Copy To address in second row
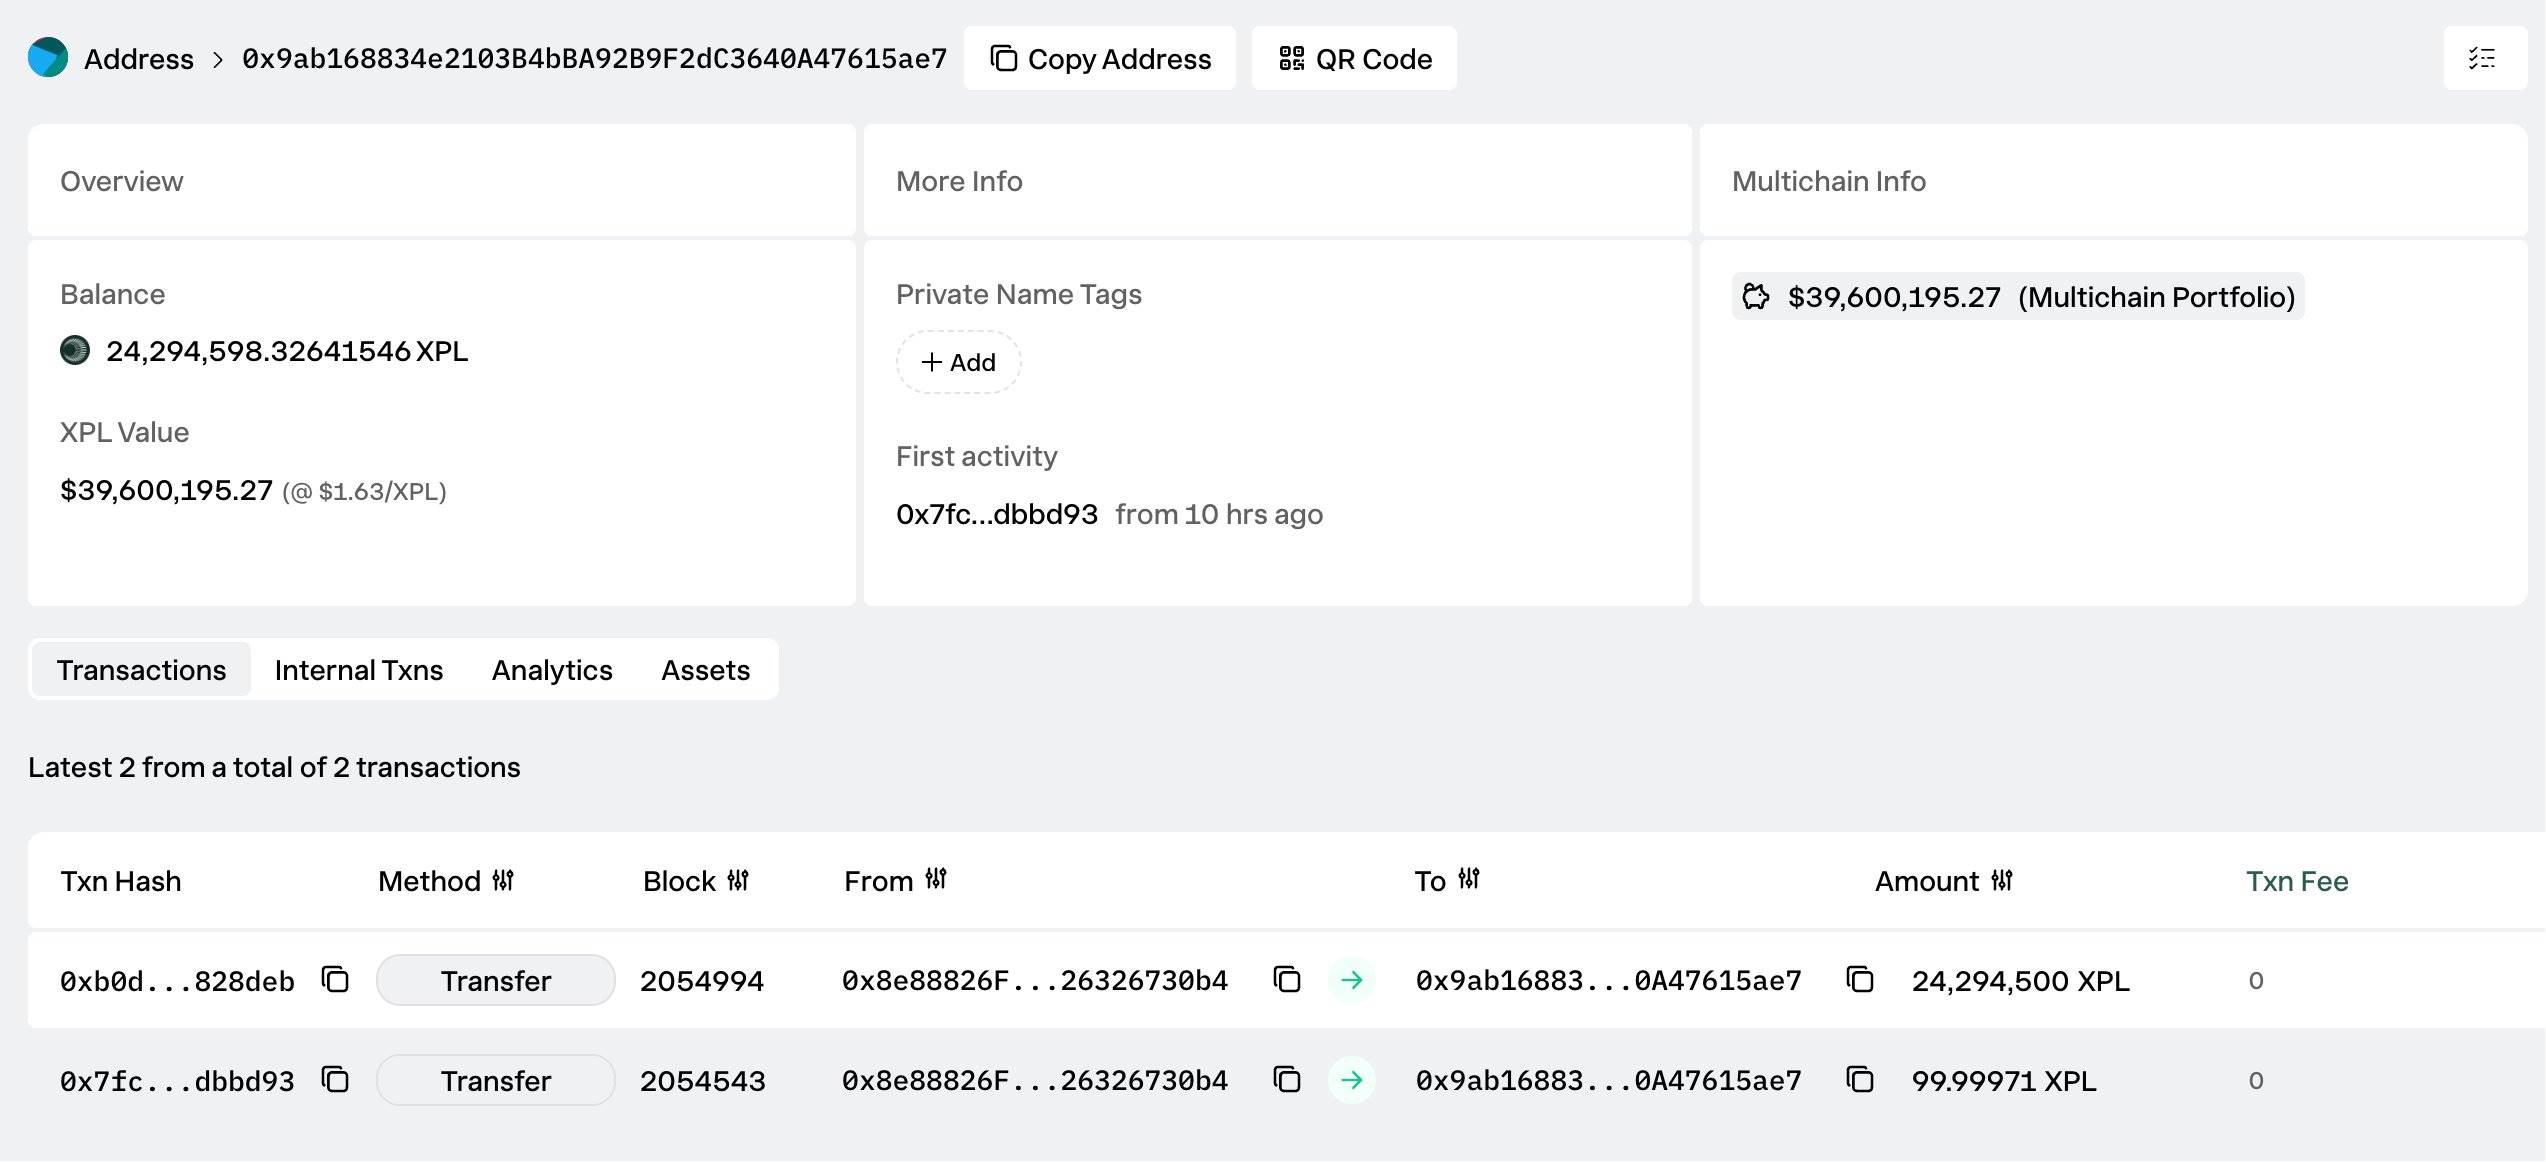The height and width of the screenshot is (1162, 2546). (x=1860, y=1080)
